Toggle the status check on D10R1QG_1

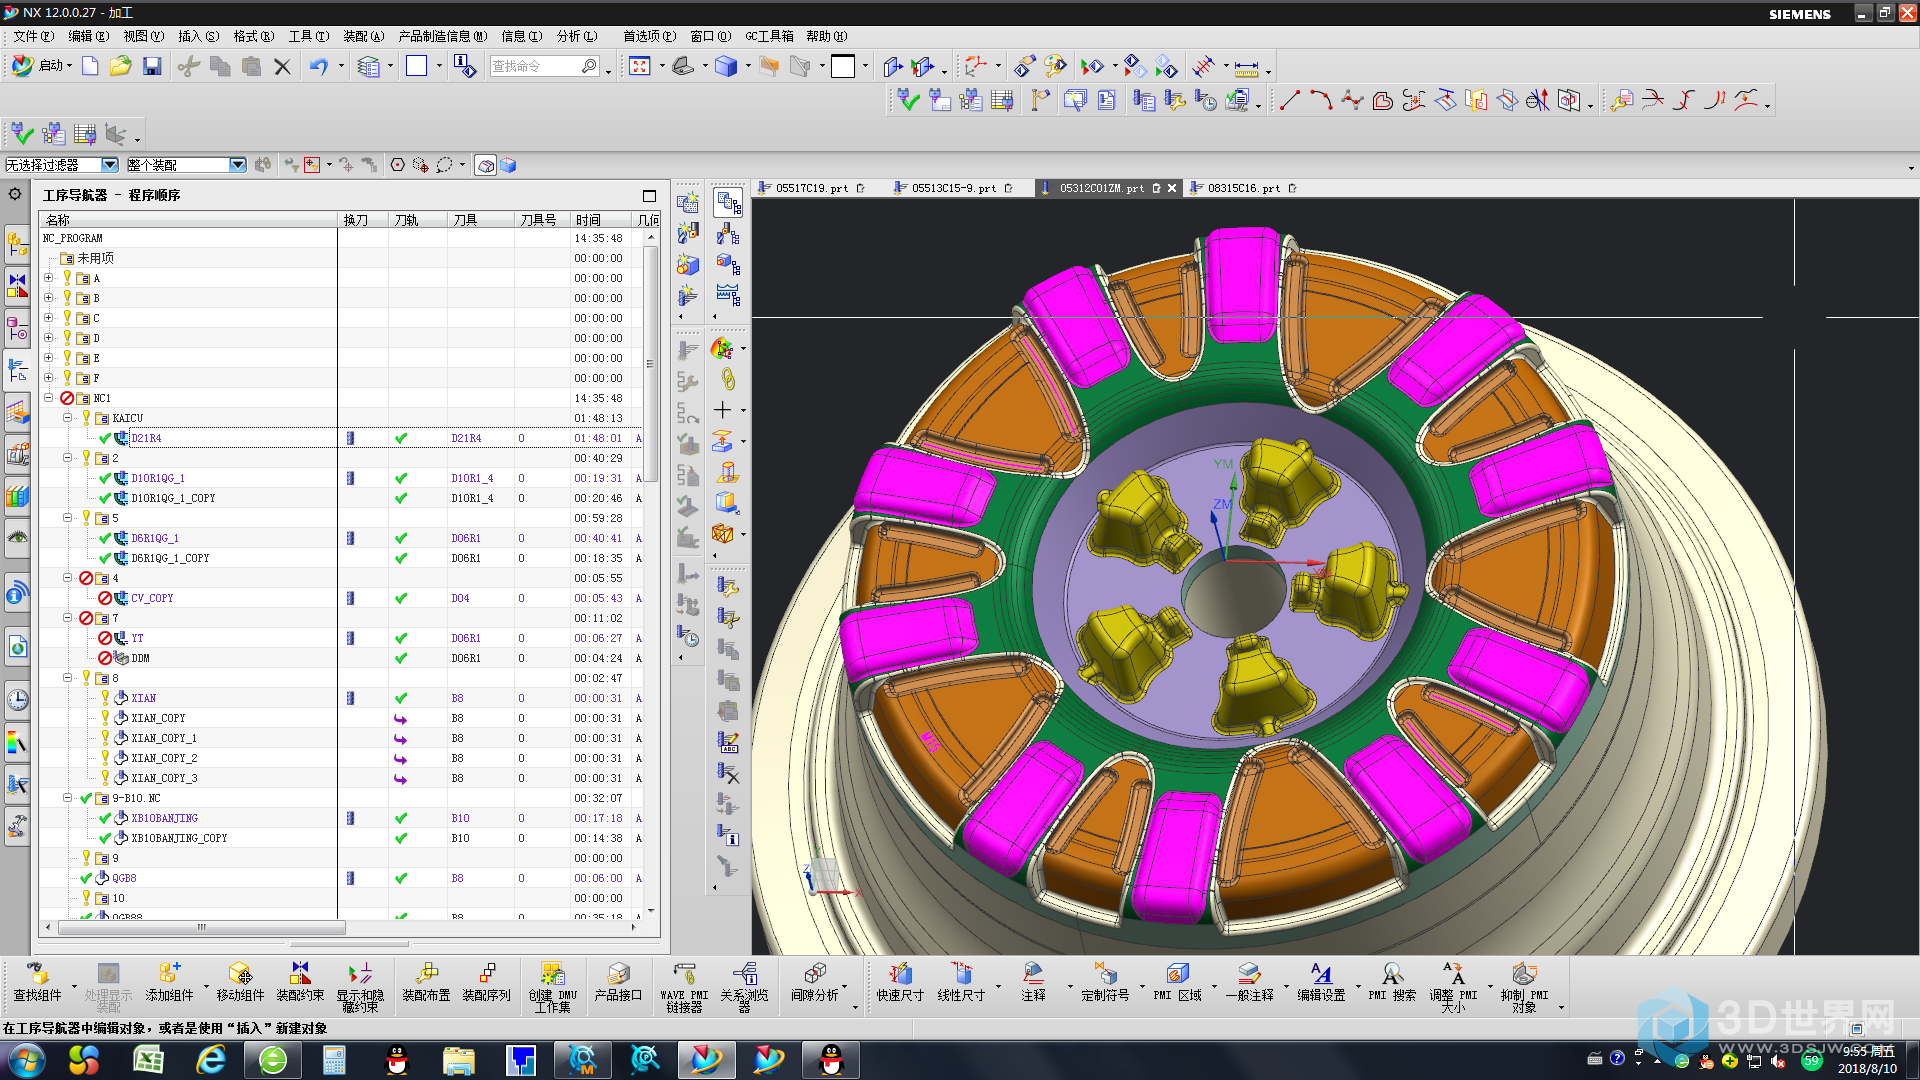pos(104,478)
